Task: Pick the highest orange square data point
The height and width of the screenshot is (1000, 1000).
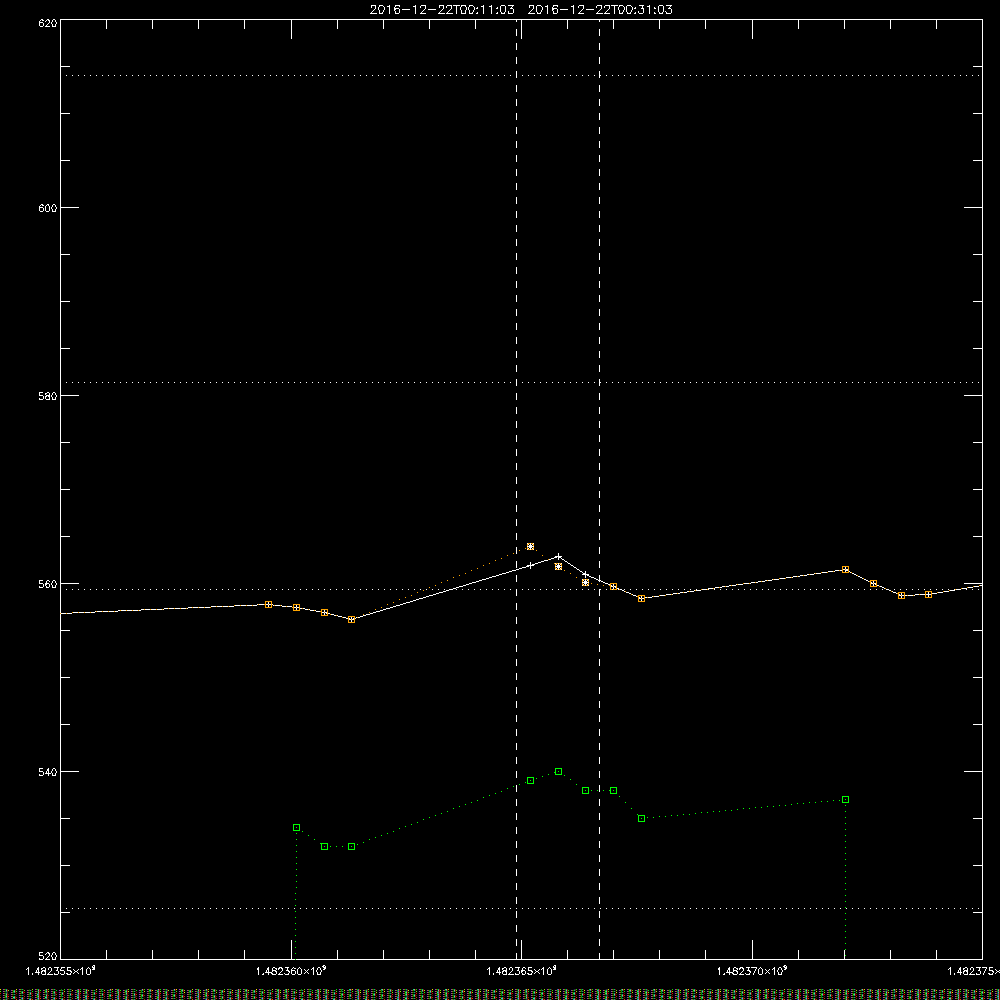Action: [531, 547]
